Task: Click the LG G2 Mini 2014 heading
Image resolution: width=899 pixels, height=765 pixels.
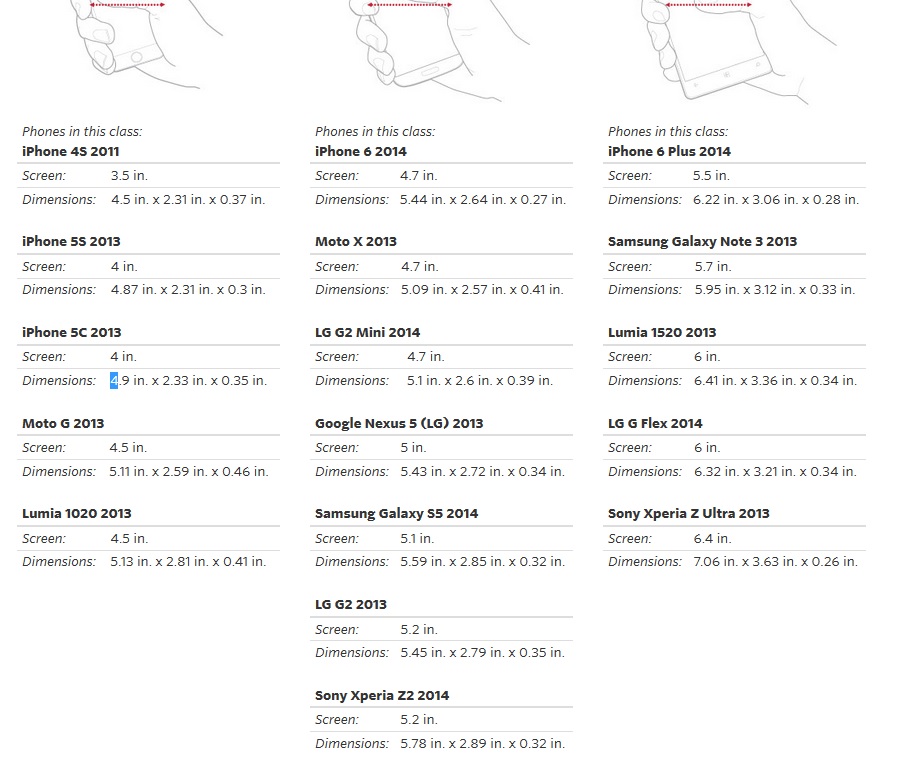Action: [x=367, y=333]
